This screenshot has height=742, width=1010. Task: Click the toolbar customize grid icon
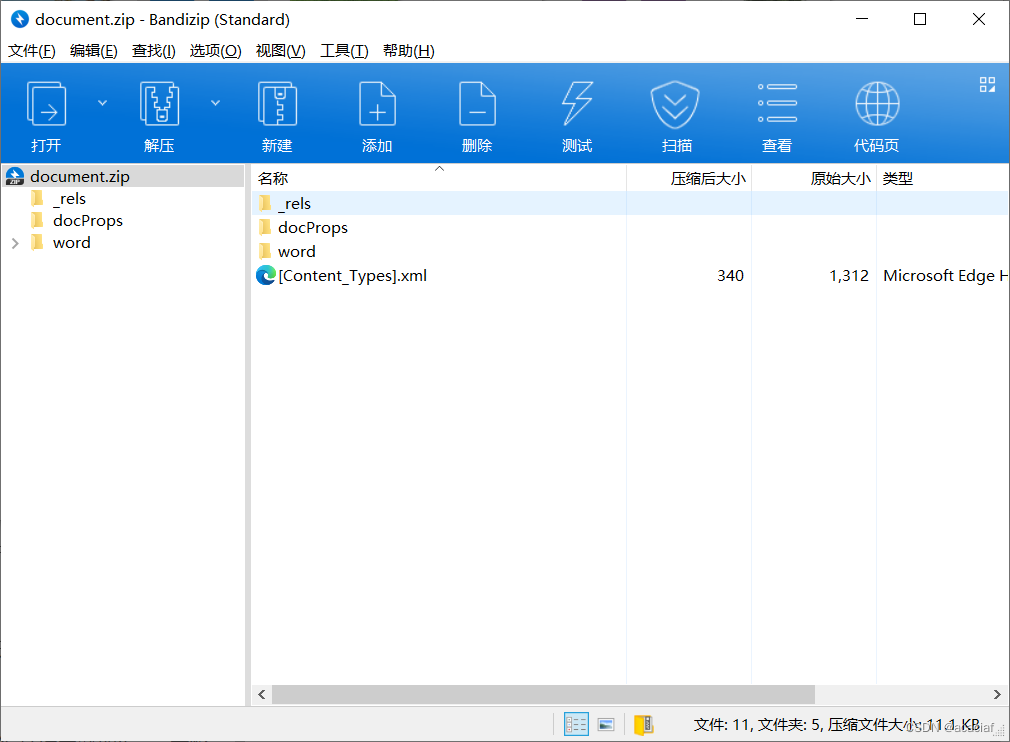click(x=987, y=84)
